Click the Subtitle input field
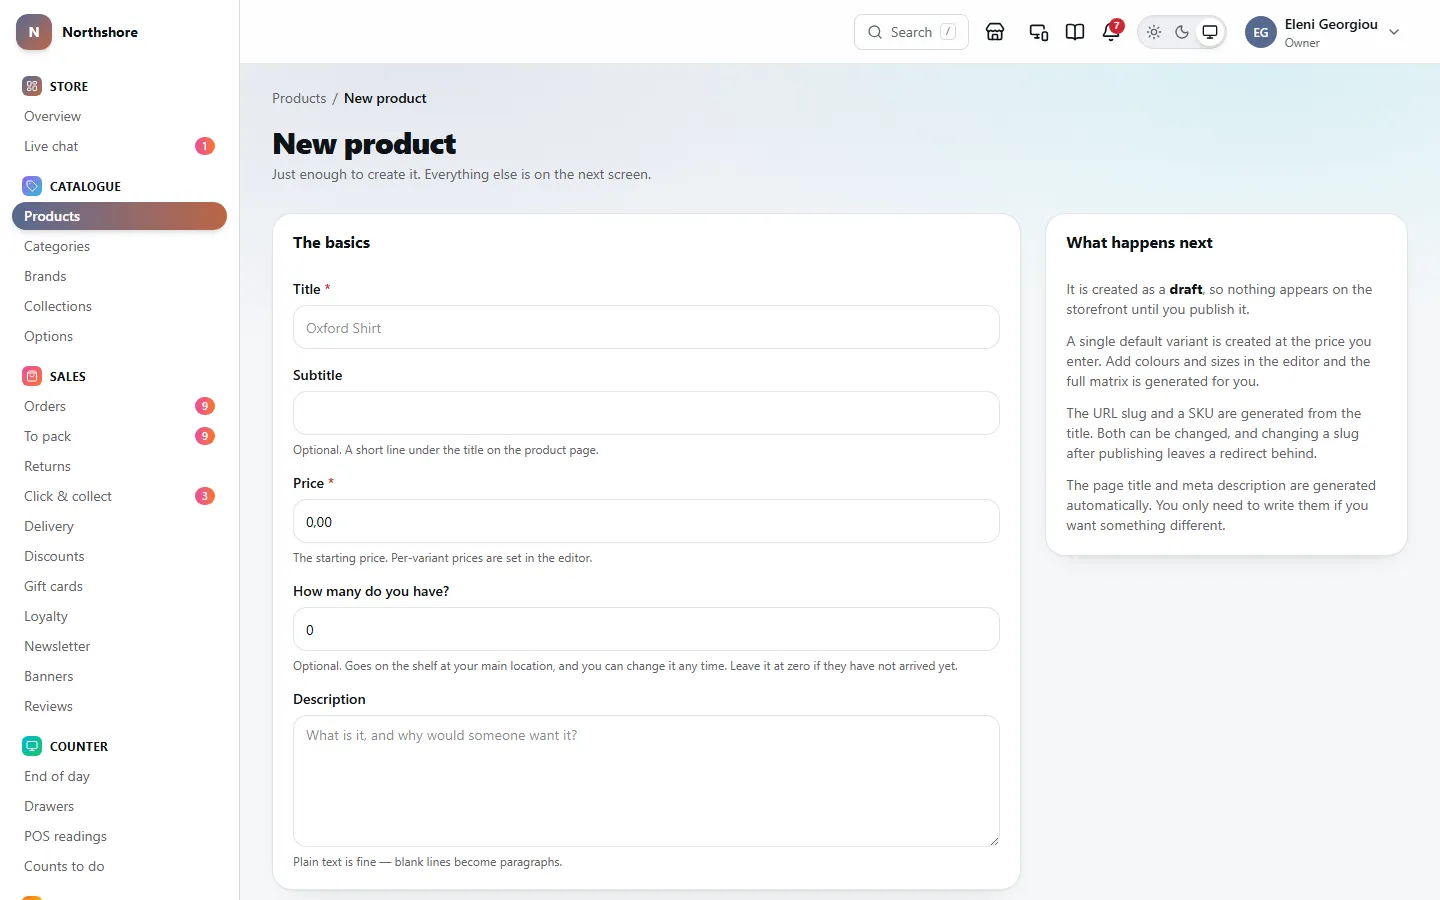The height and width of the screenshot is (900, 1440). pos(646,413)
